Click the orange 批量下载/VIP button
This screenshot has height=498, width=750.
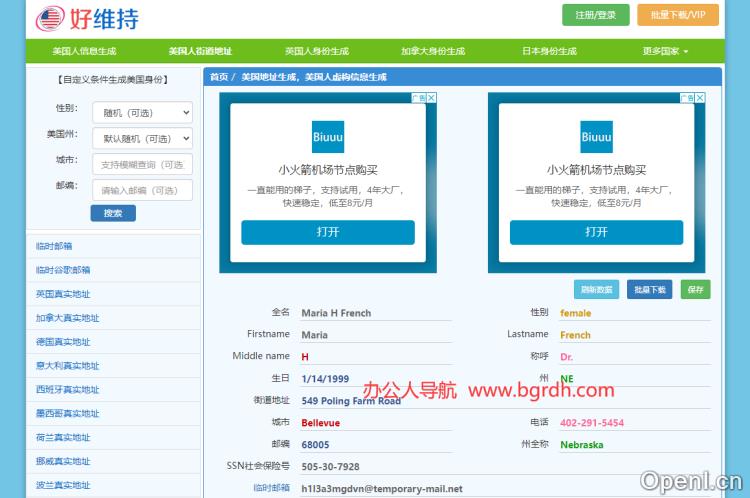pos(678,15)
